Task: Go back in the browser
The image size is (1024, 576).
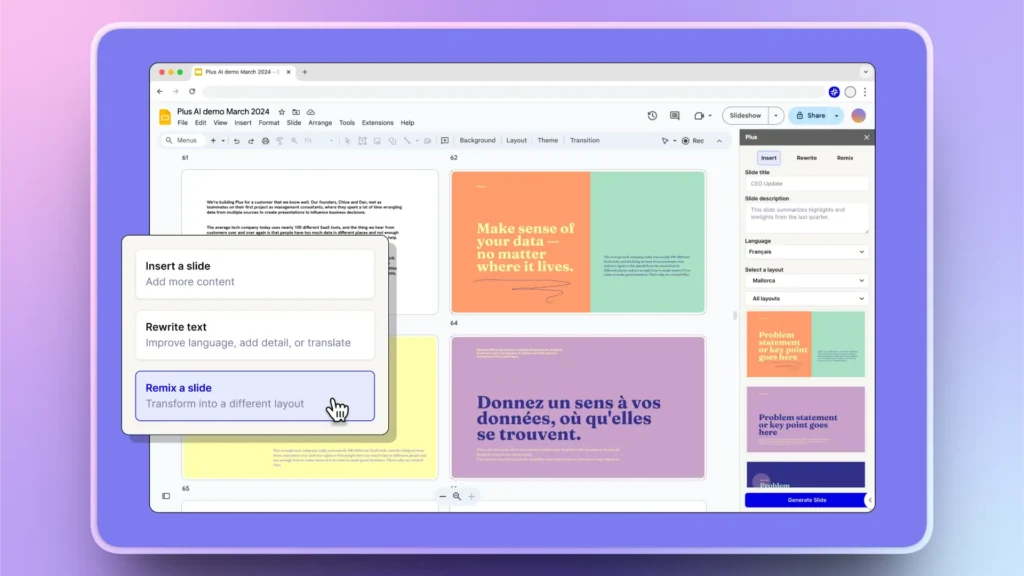Action: point(160,91)
